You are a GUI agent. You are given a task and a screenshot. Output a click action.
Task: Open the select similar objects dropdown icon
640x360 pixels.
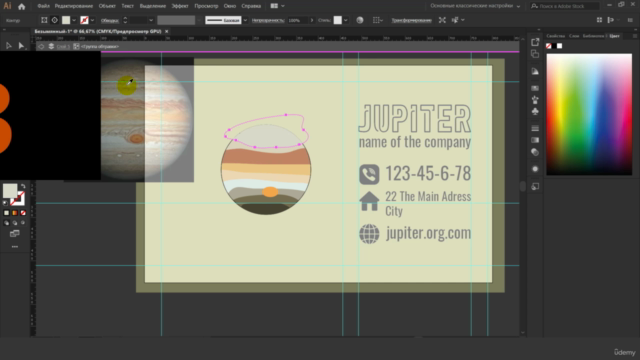pos(458,20)
